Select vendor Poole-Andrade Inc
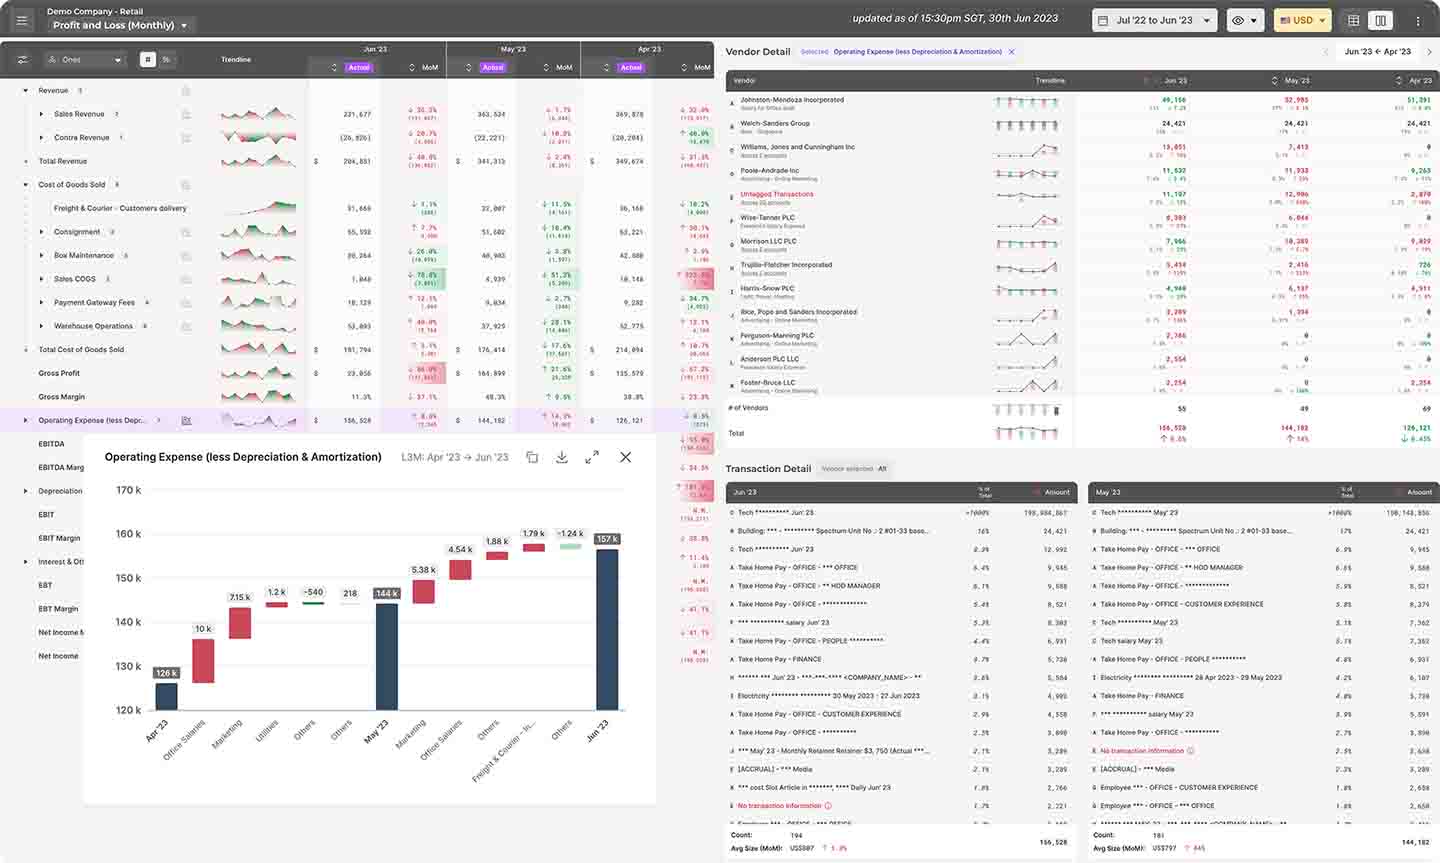 pyautogui.click(x=770, y=170)
